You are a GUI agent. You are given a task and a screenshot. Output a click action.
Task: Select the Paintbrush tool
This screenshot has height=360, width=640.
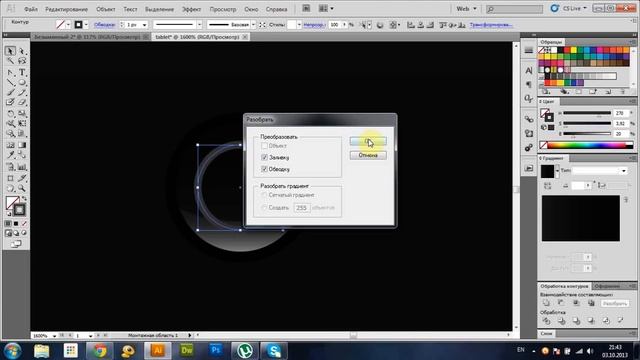[10, 93]
